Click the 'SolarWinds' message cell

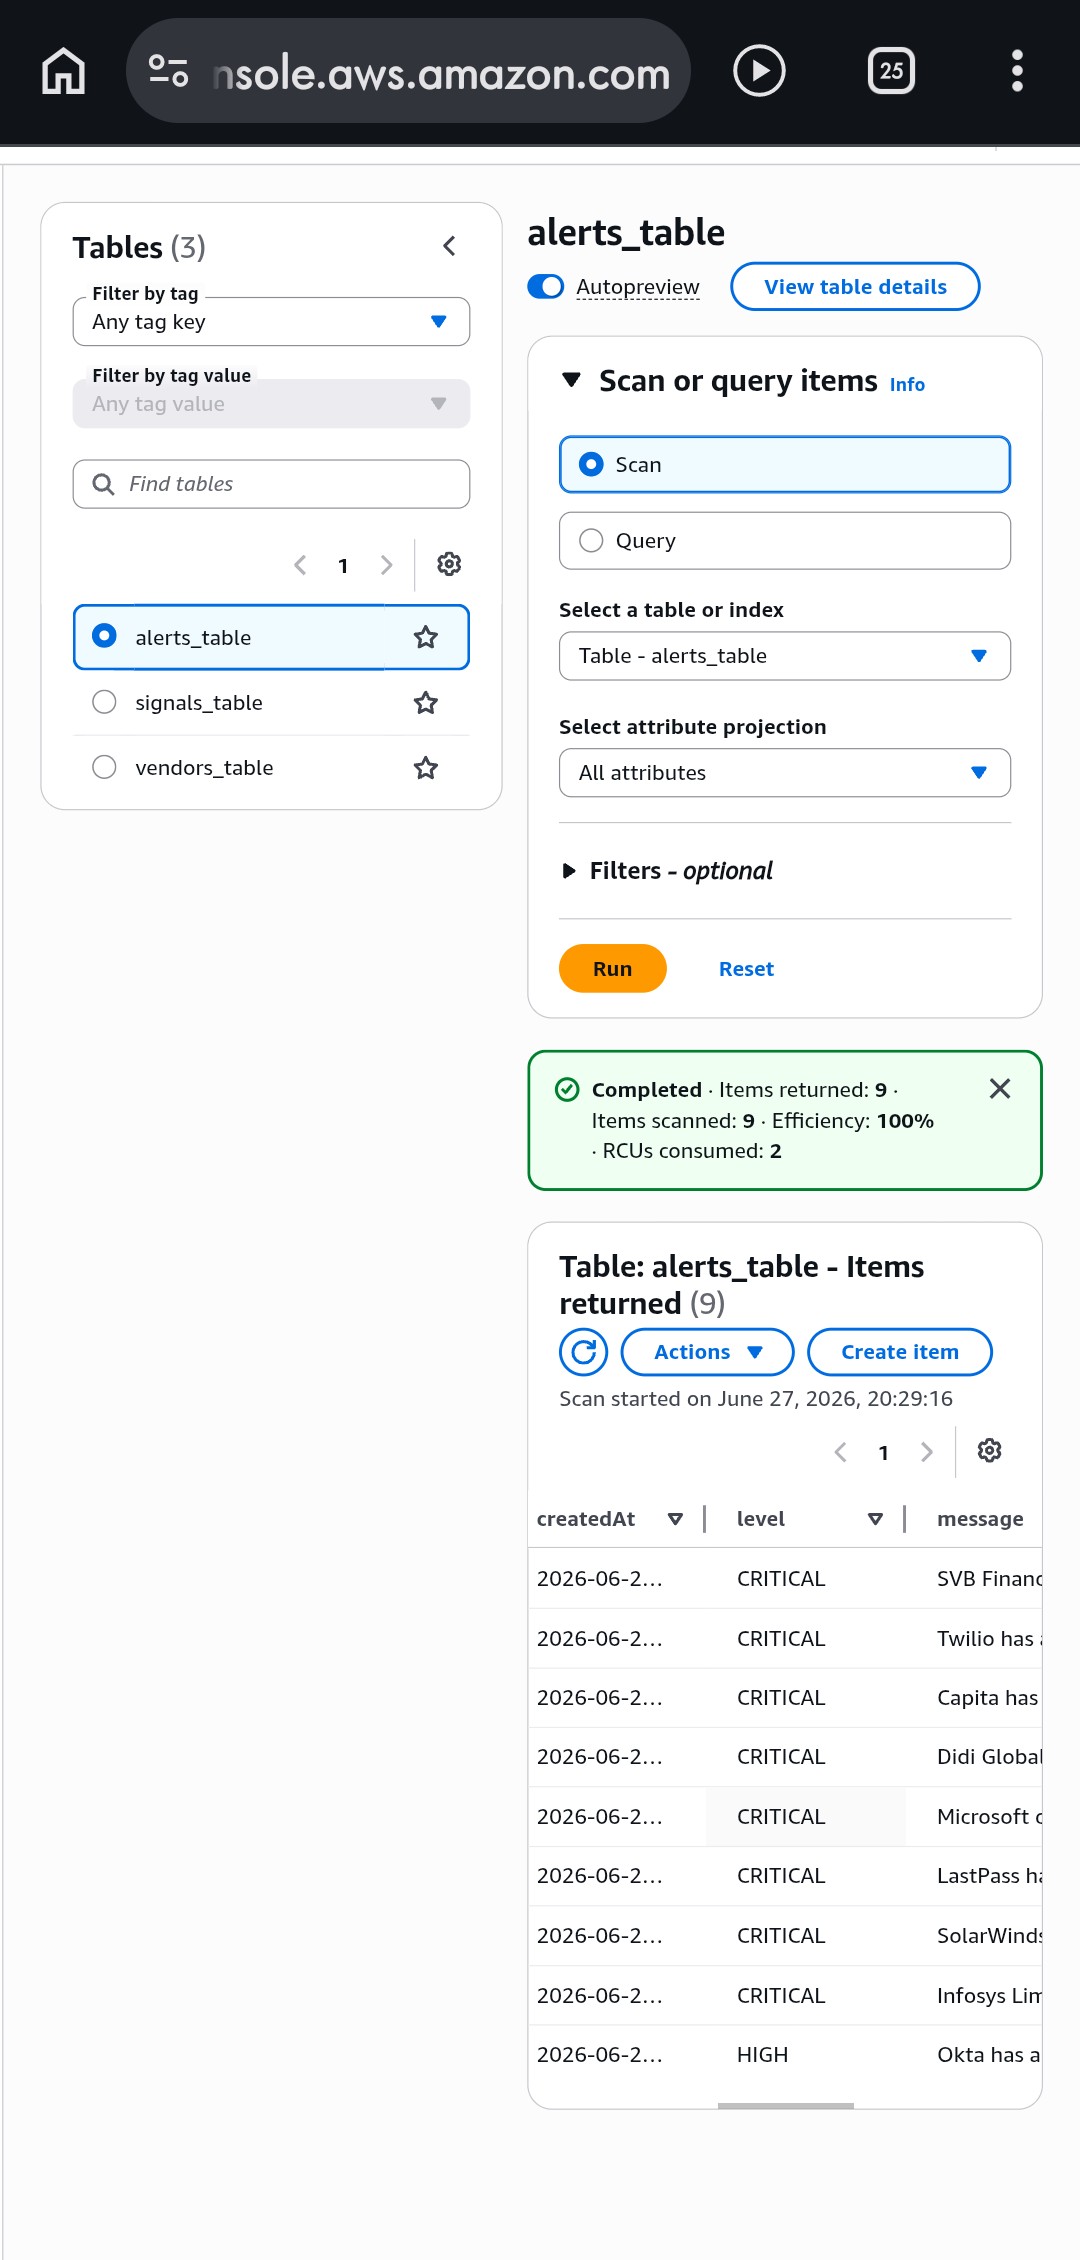pos(989,1936)
